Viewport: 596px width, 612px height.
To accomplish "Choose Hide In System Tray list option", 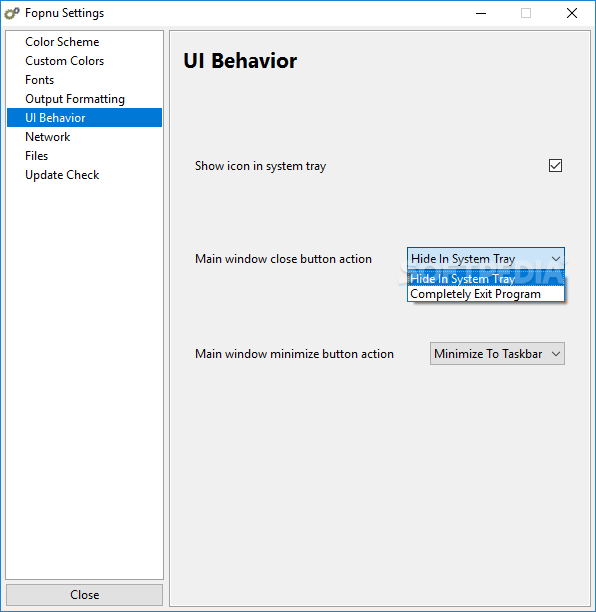I will pyautogui.click(x=486, y=279).
